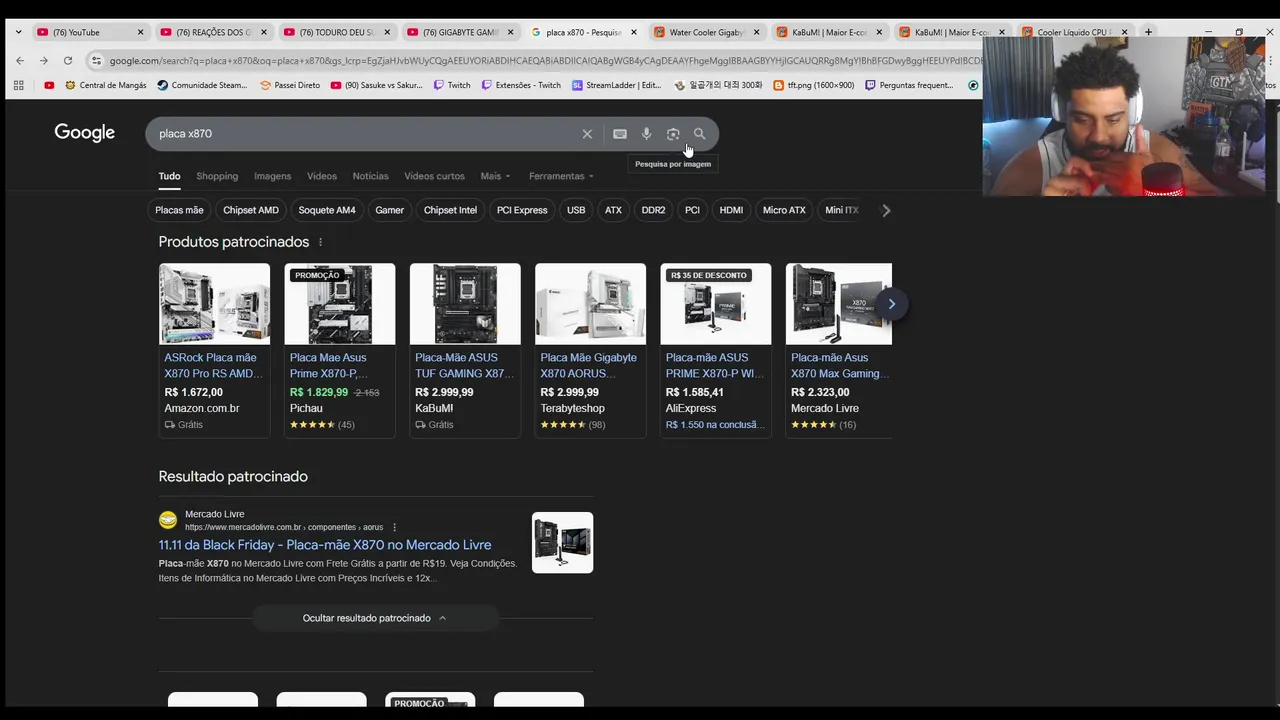Open the three-dot menu beside Mercado Livre URL

[394, 527]
